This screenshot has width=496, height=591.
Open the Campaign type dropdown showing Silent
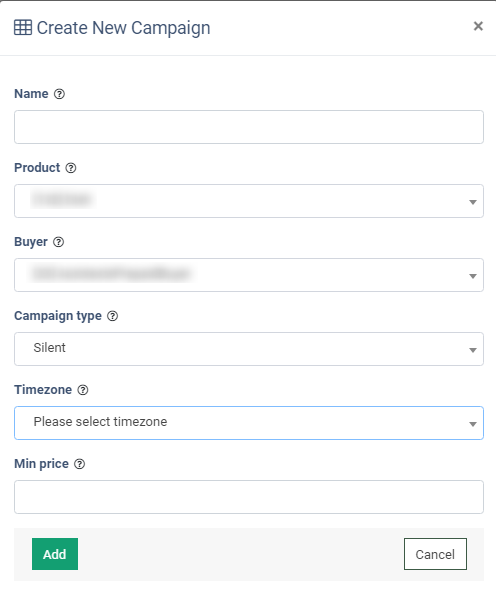pos(249,349)
